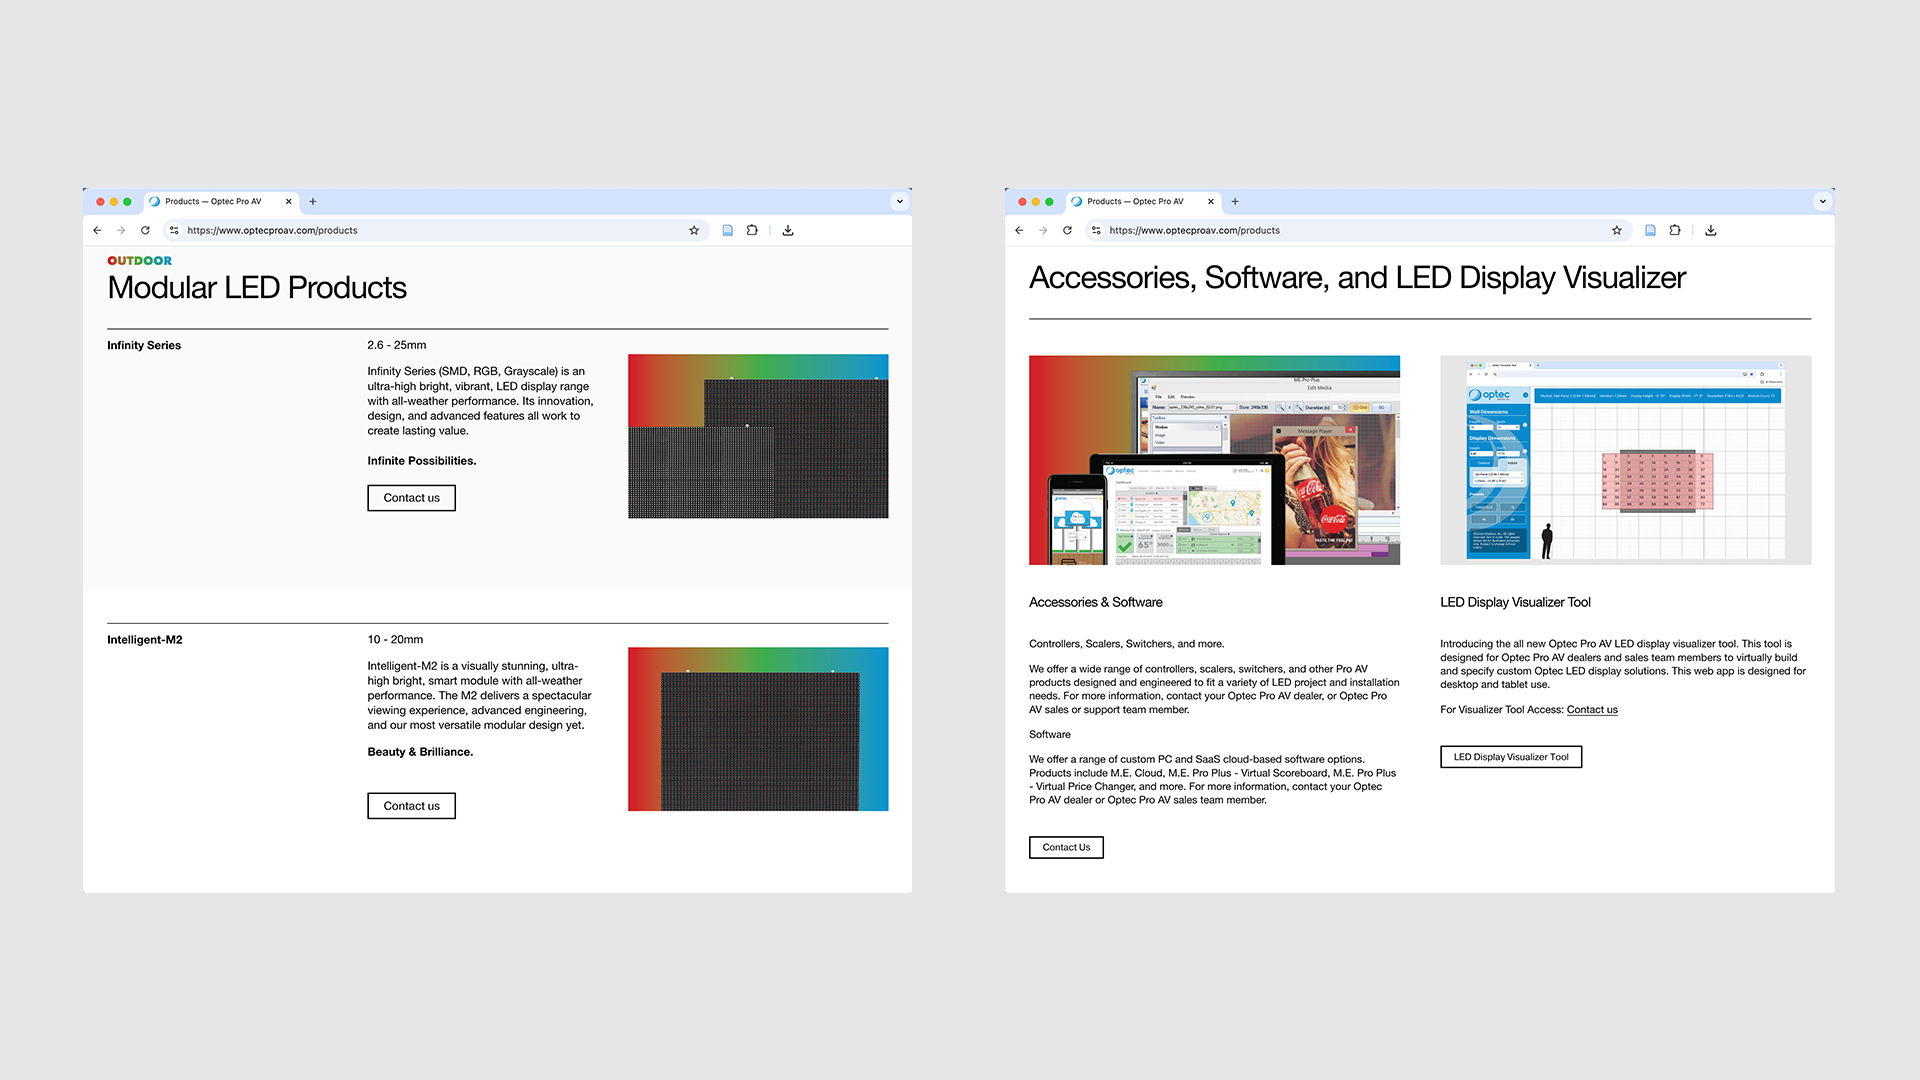The image size is (1920, 1080).
Task: Click the 2.6 - 25mm pitch text
Action: click(397, 345)
